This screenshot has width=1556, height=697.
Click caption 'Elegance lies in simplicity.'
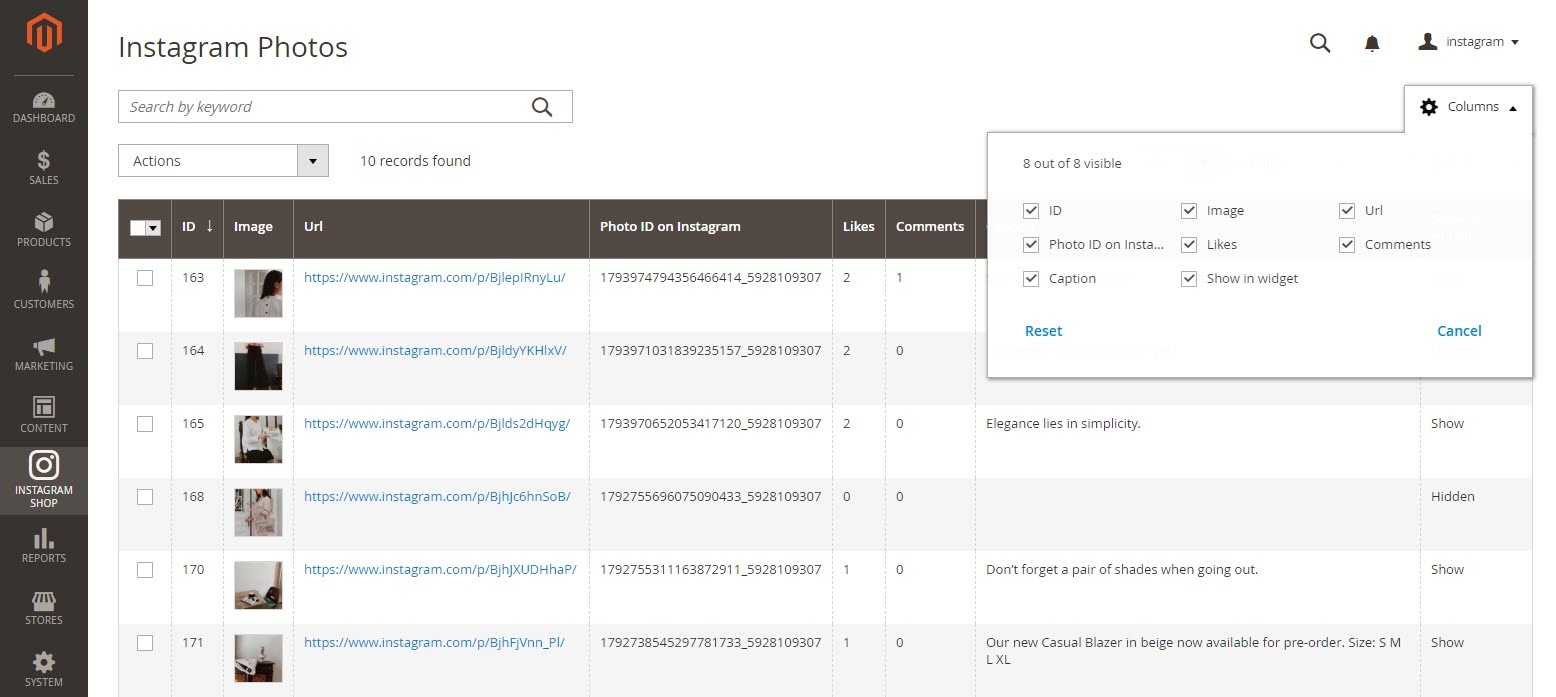1063,424
